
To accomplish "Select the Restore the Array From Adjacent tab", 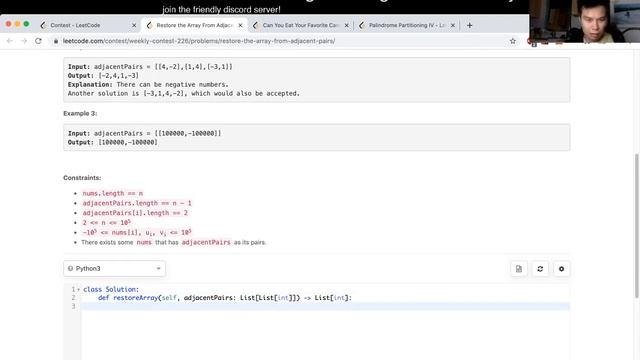I will [x=194, y=25].
